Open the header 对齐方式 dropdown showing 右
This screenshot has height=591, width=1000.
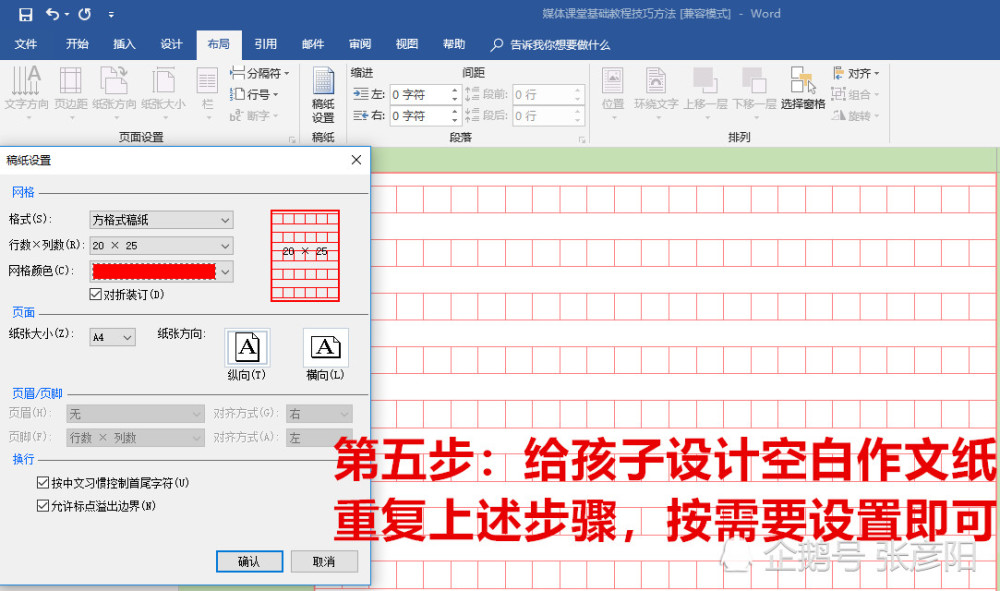[x=319, y=414]
